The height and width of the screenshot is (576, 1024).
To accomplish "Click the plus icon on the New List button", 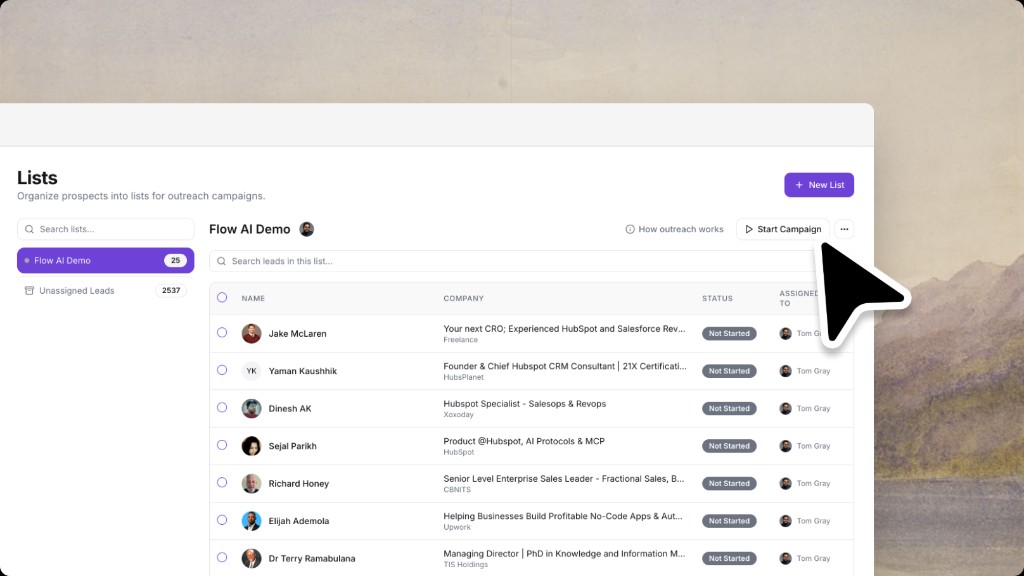I will pos(799,185).
